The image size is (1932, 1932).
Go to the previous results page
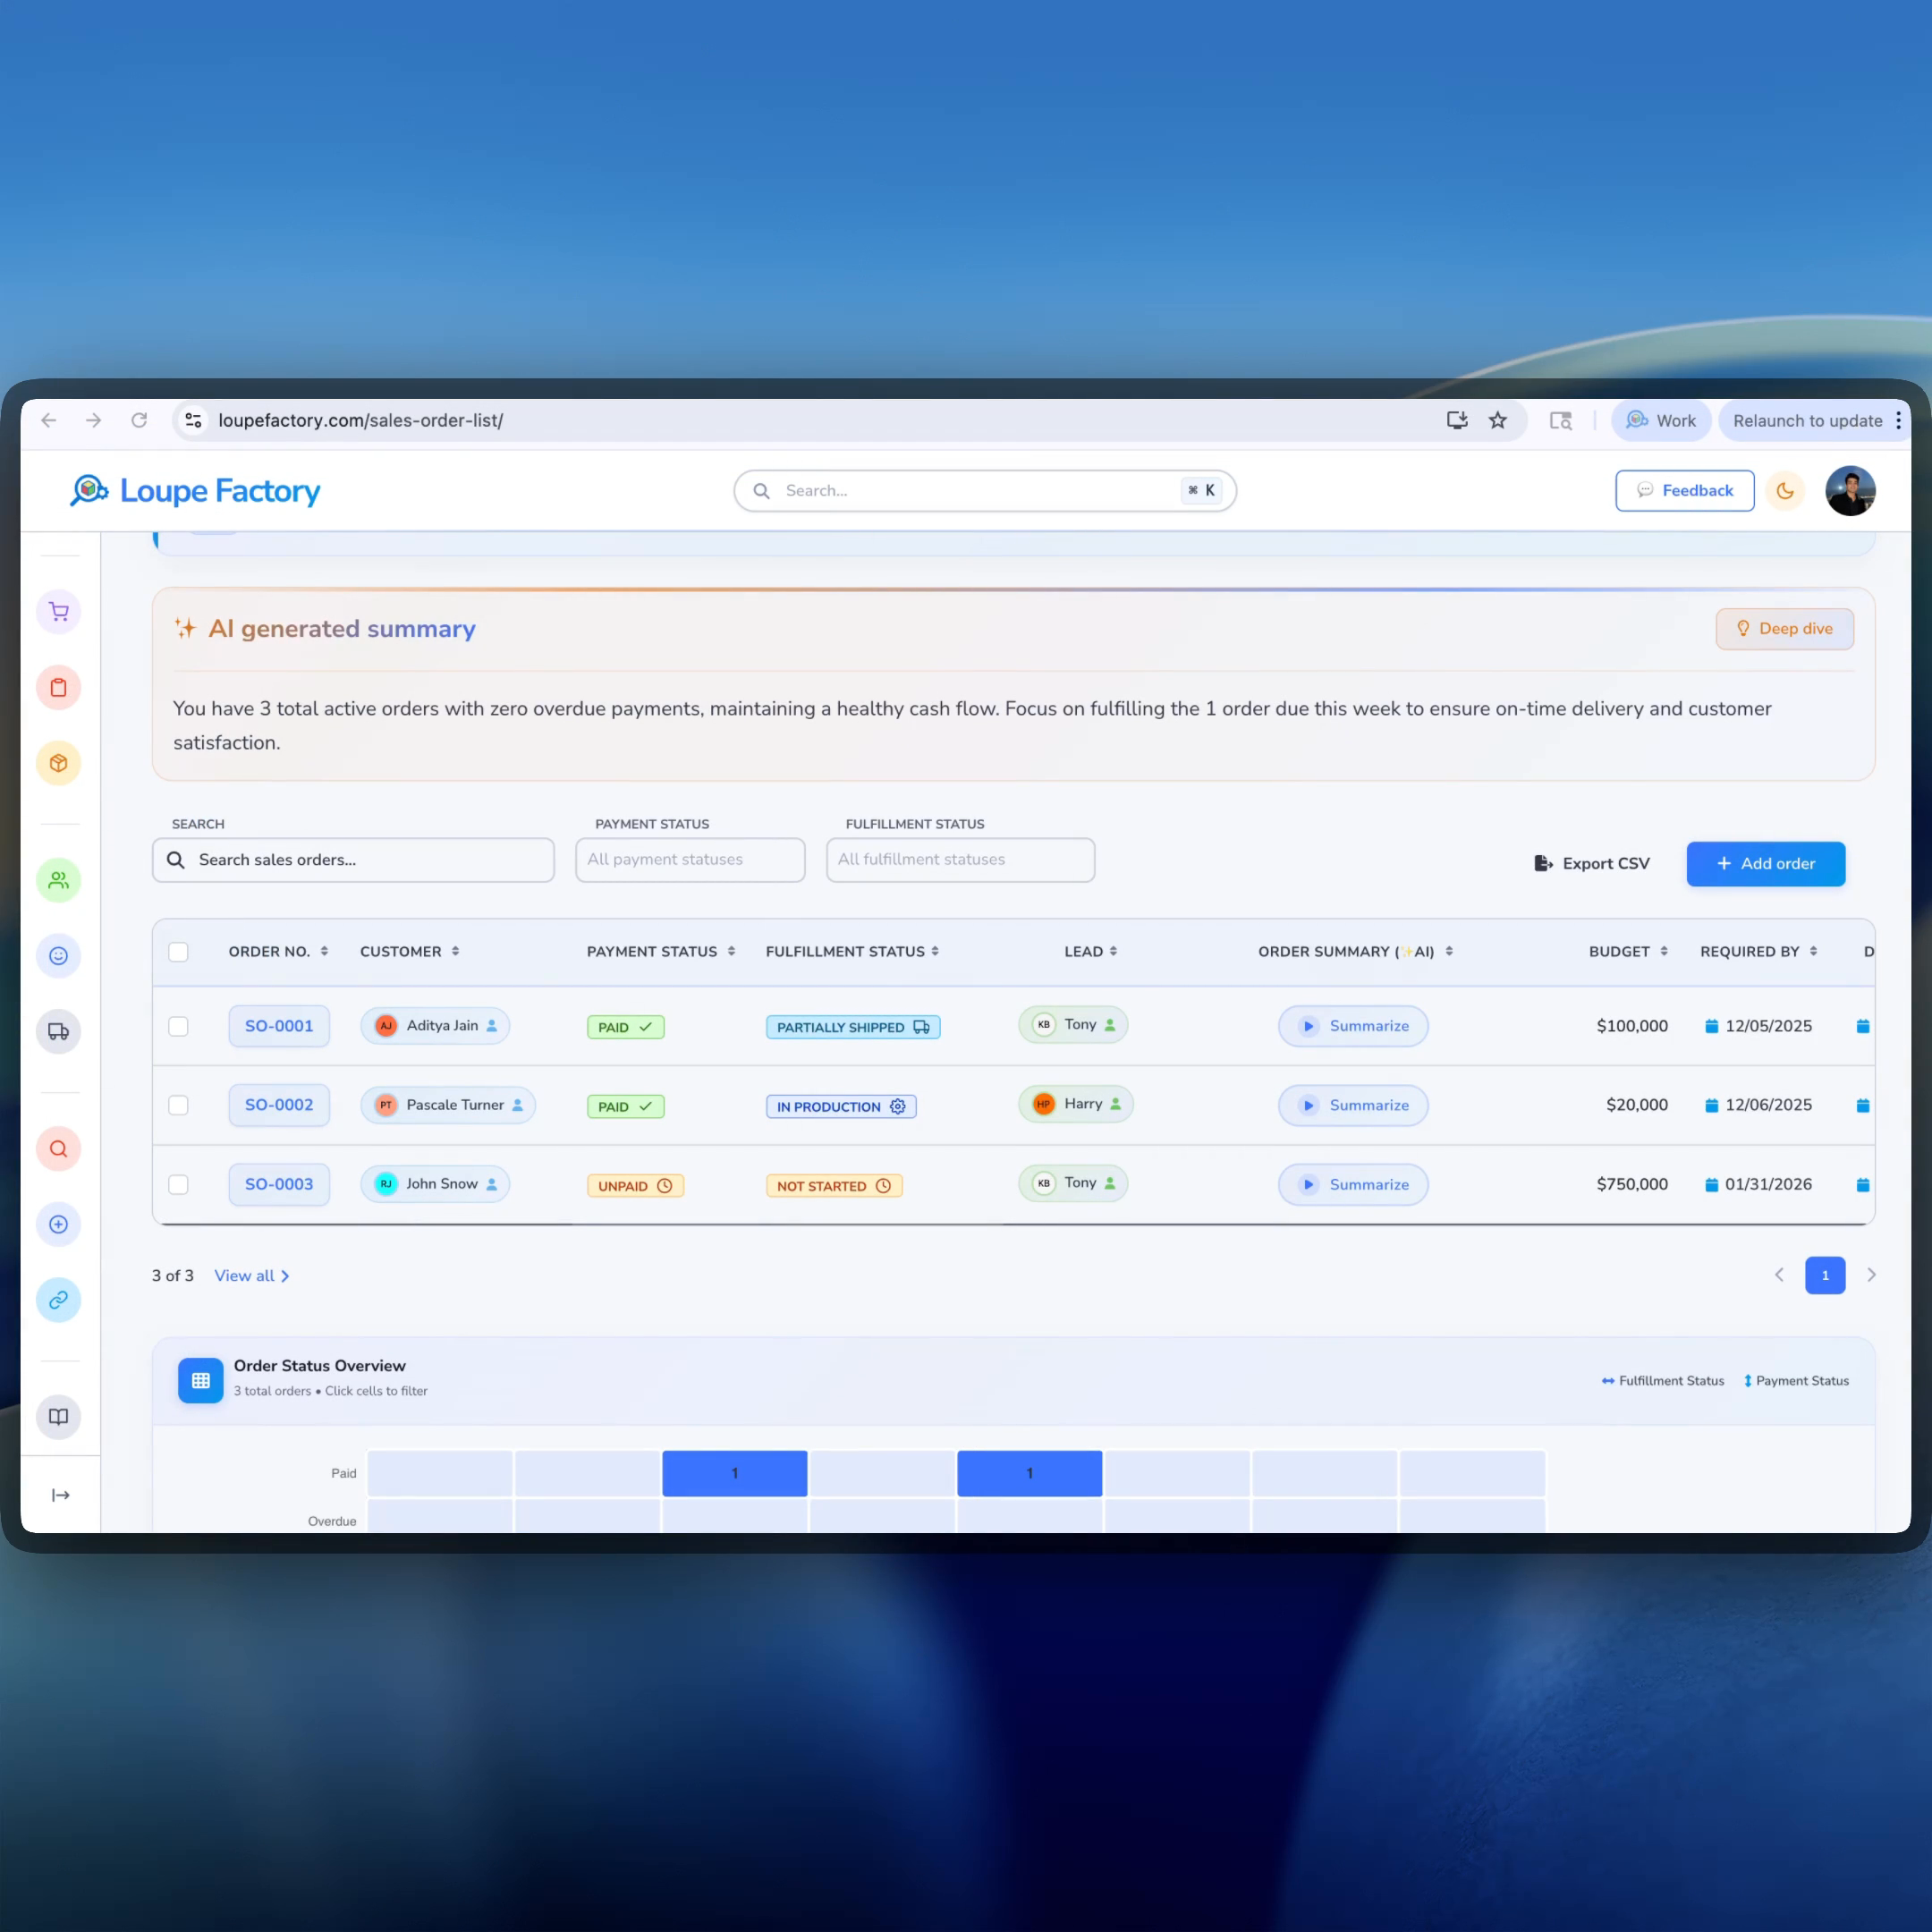tap(1779, 1275)
